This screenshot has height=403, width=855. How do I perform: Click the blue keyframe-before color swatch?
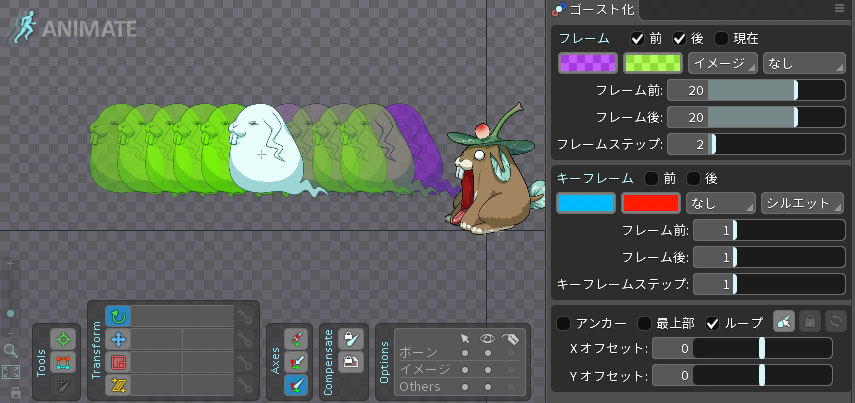point(586,203)
